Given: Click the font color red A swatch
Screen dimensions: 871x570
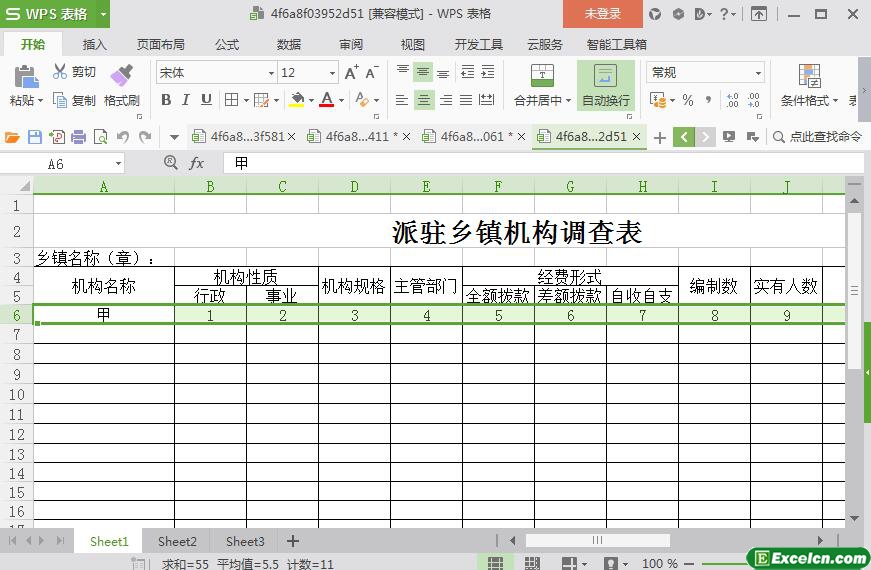Looking at the screenshot, I should (326, 100).
